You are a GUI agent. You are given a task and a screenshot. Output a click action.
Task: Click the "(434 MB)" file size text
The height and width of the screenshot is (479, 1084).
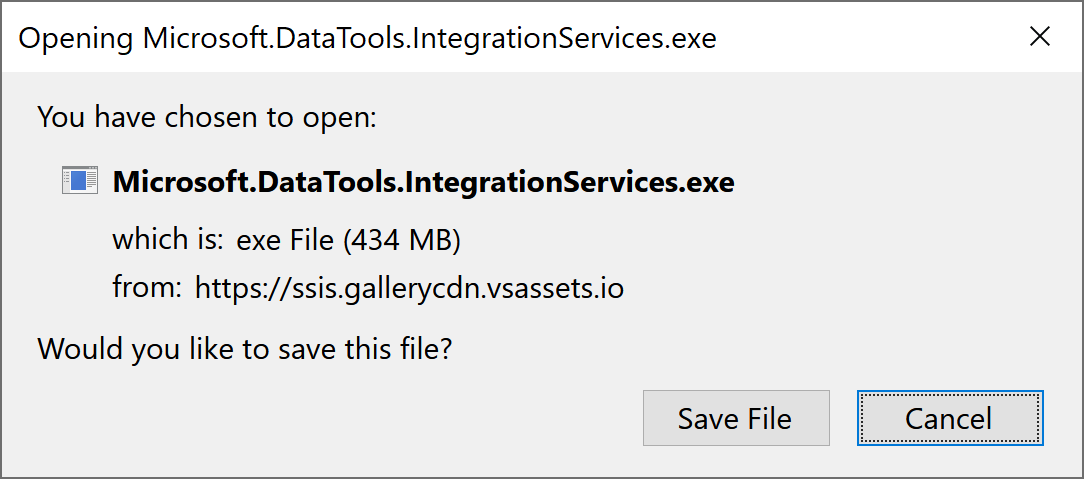(x=402, y=240)
